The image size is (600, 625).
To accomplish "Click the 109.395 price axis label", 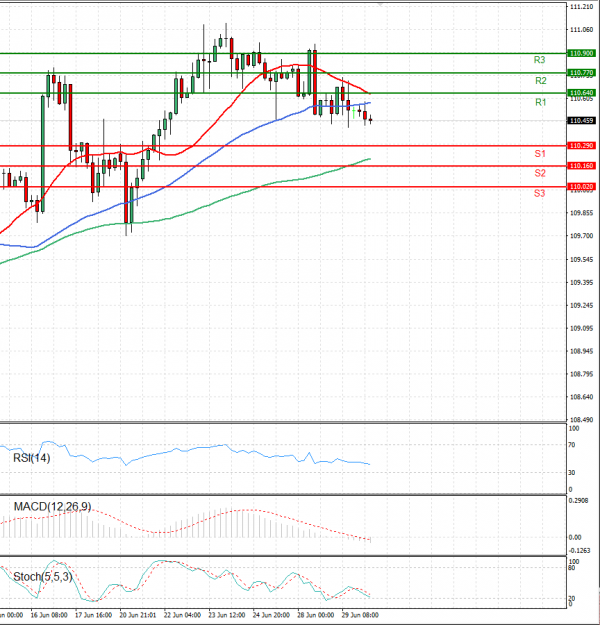I will [x=581, y=283].
